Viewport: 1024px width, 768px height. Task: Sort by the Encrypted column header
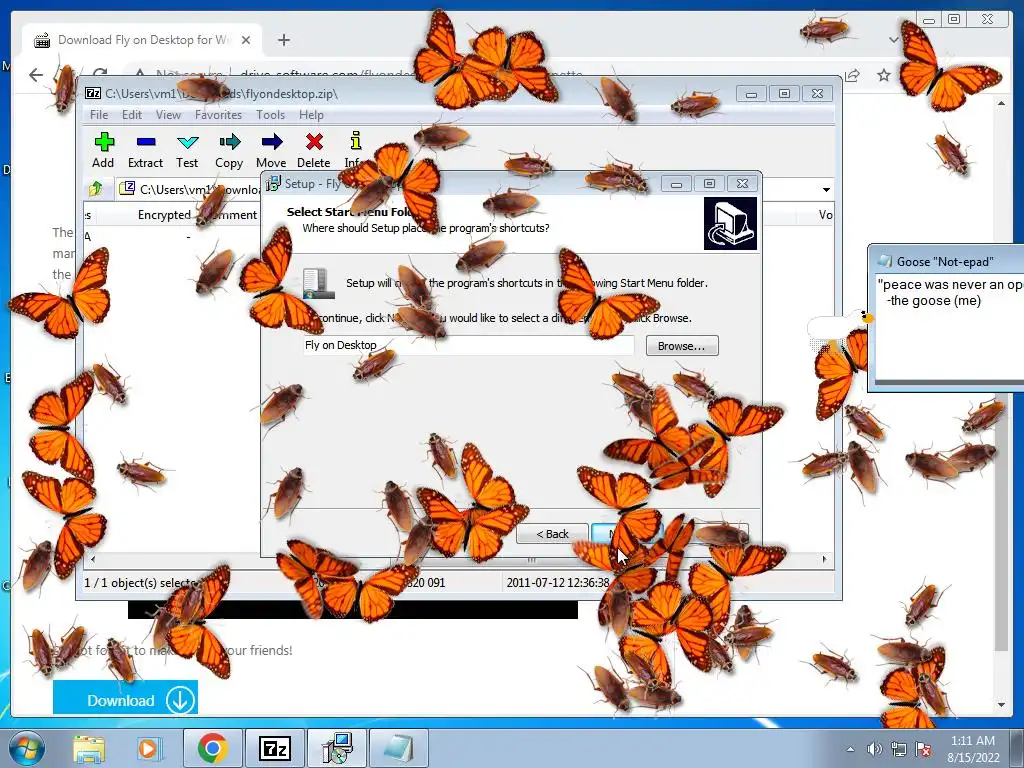pyautogui.click(x=164, y=215)
